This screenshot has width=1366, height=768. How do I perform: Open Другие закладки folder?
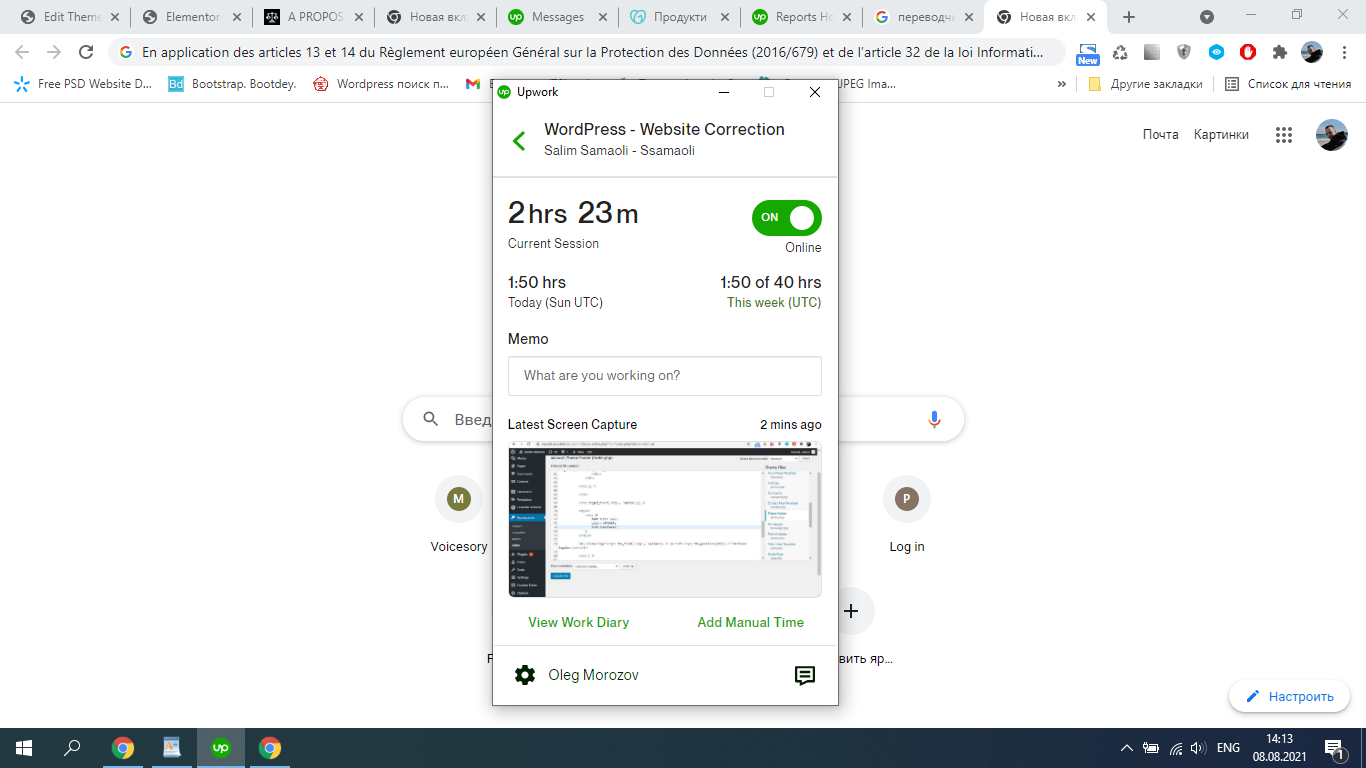pyautogui.click(x=1145, y=84)
